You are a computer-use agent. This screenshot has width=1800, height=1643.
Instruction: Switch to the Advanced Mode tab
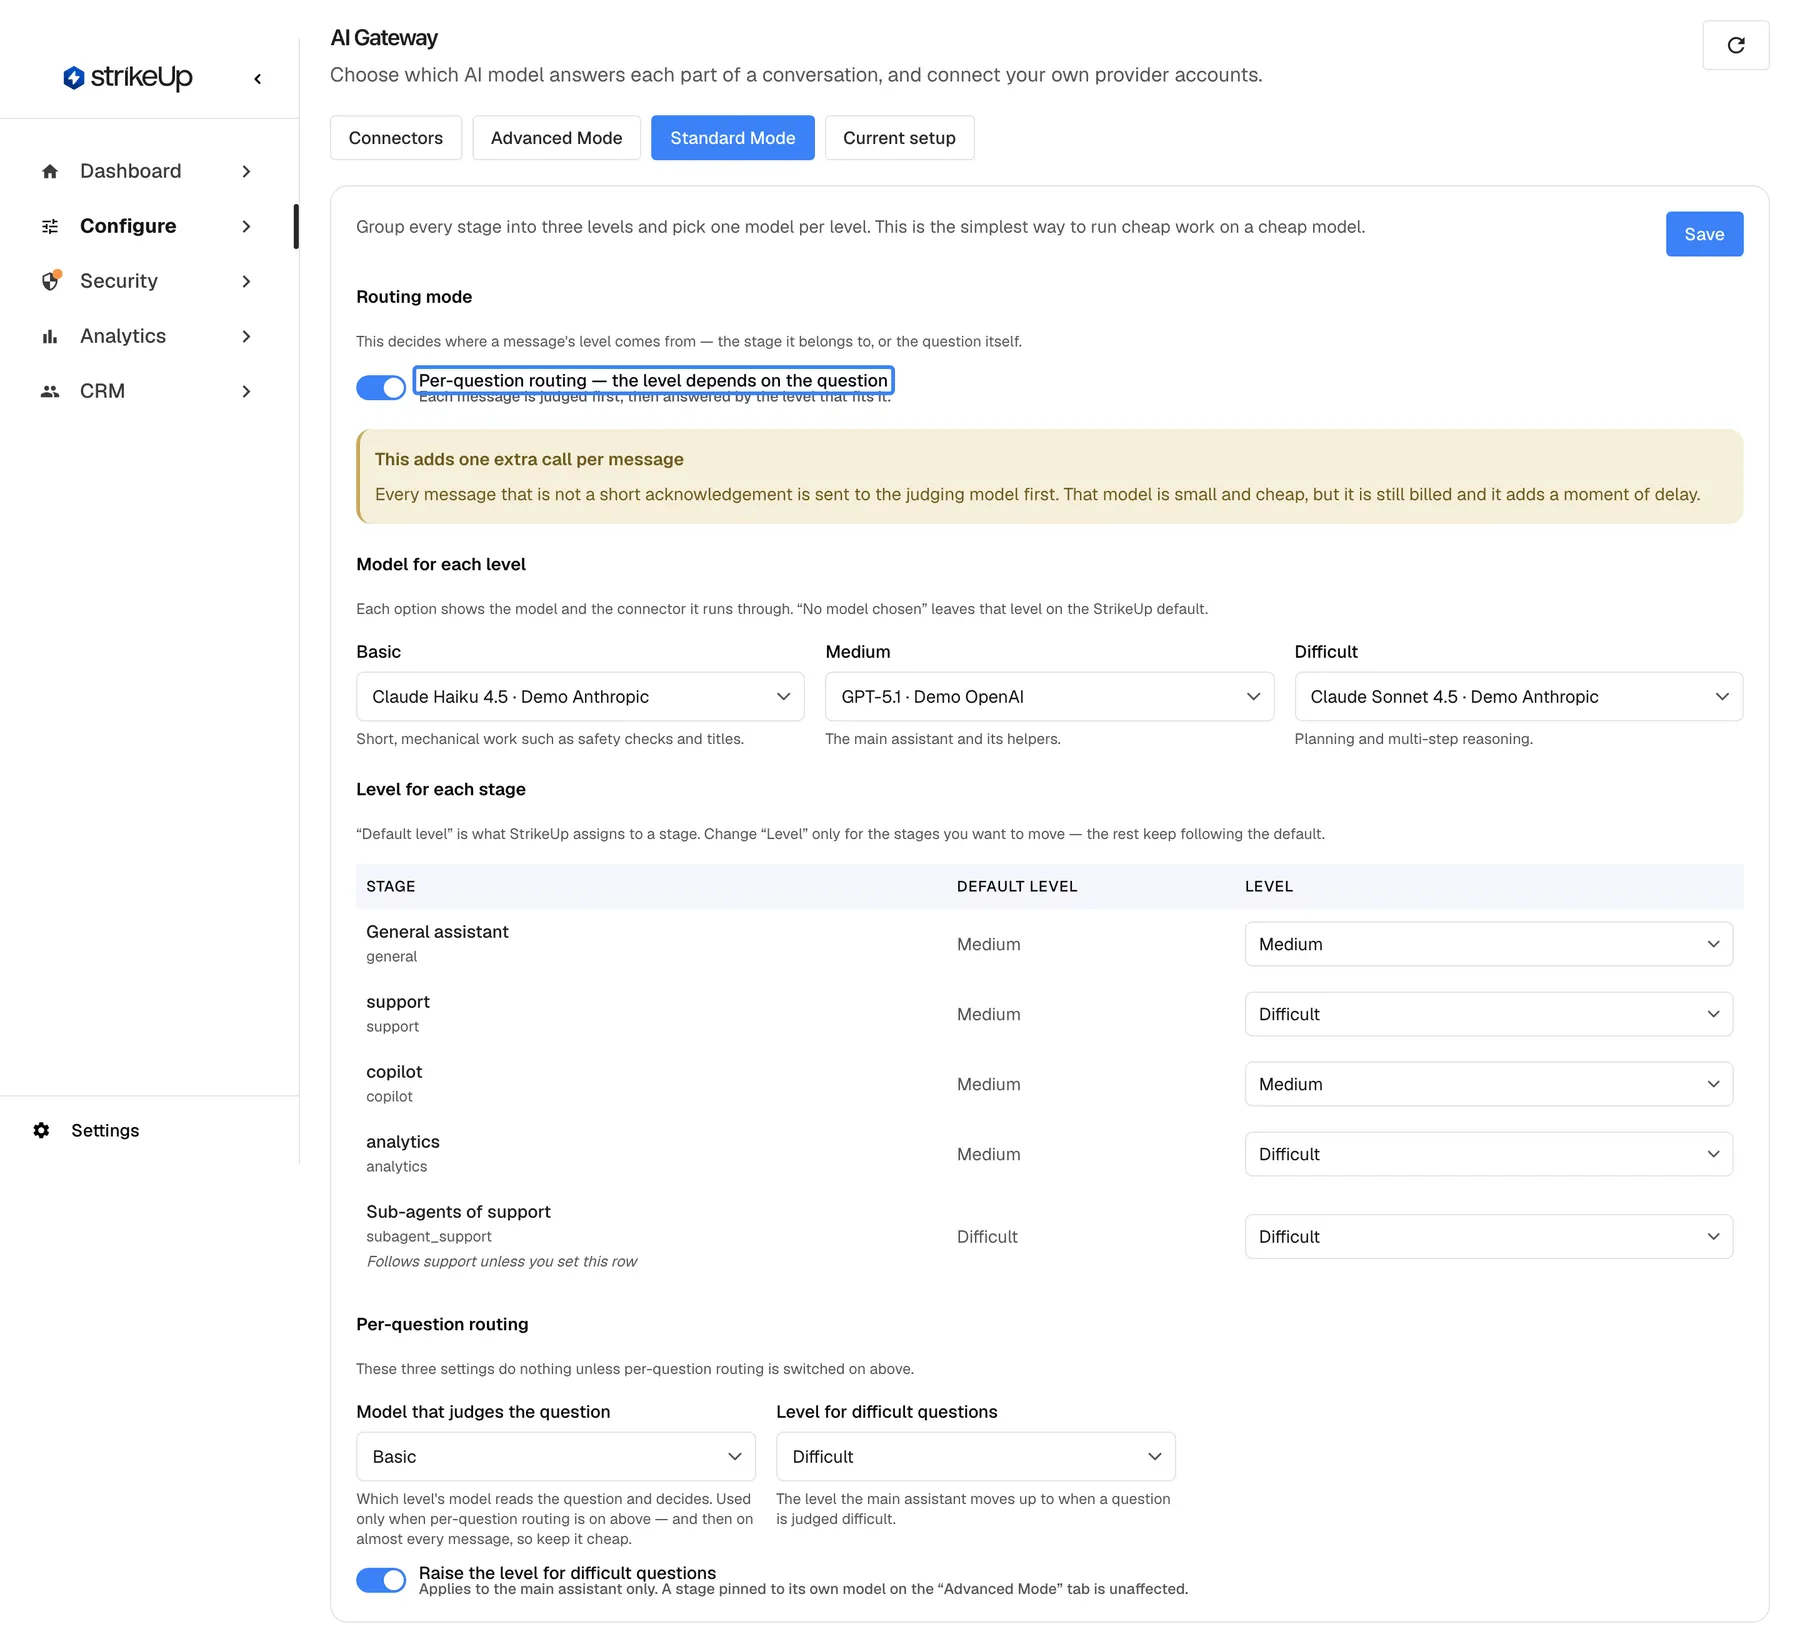pos(556,138)
